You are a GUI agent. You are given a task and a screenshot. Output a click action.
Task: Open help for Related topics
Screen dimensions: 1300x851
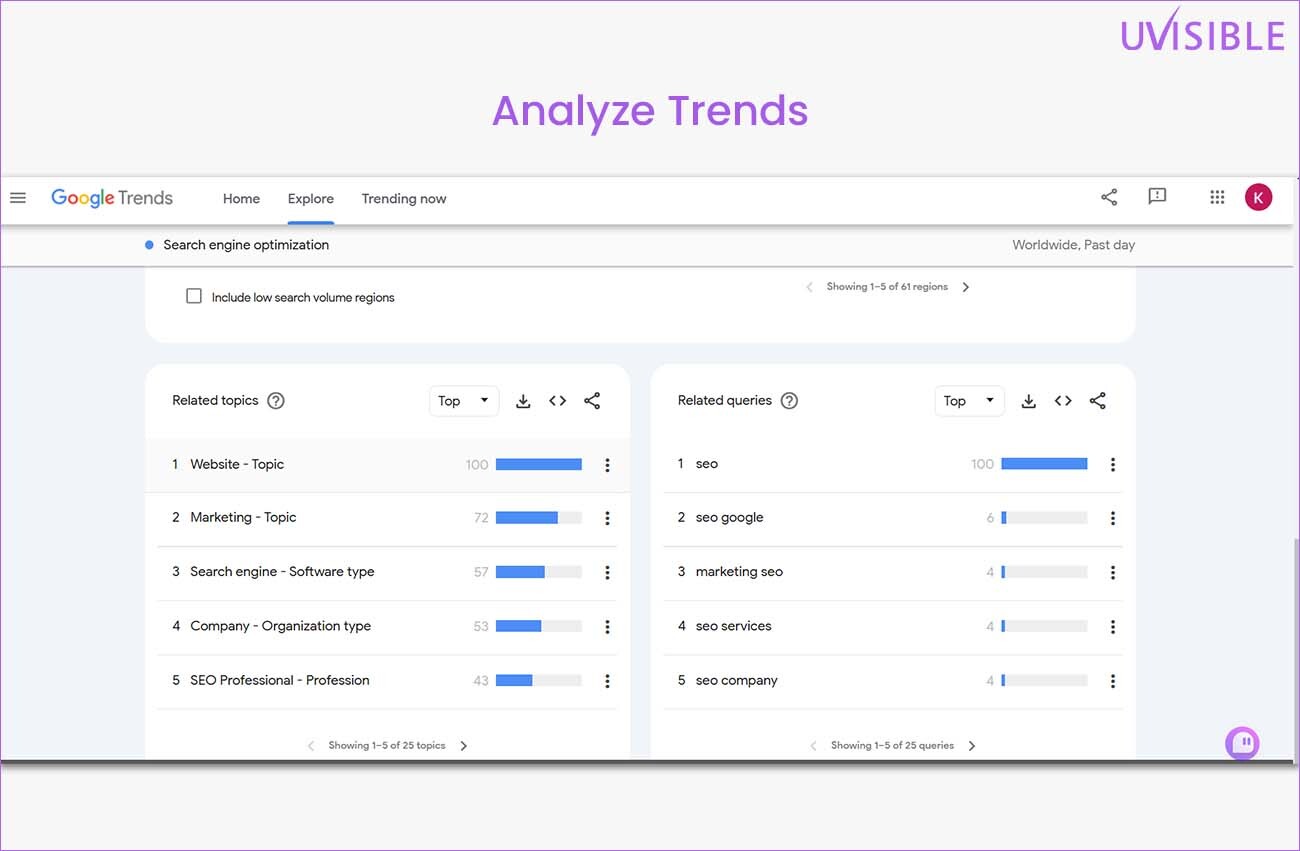(276, 401)
